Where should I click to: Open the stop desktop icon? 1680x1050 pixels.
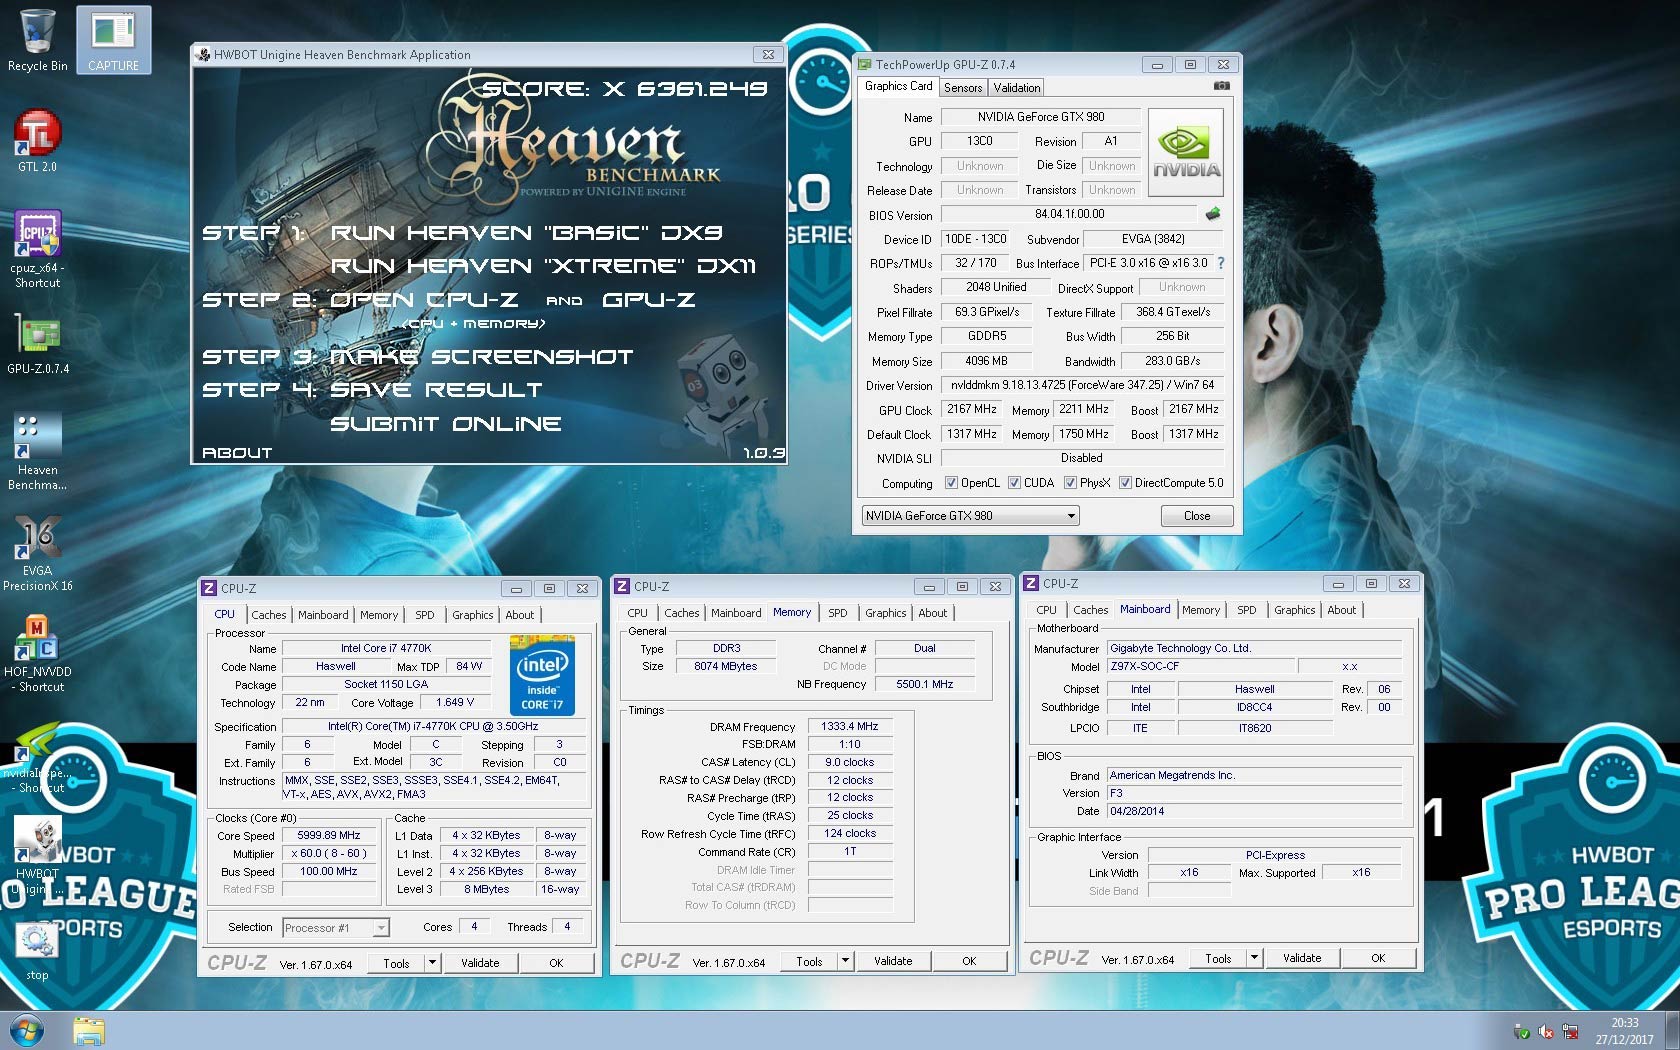click(37, 951)
